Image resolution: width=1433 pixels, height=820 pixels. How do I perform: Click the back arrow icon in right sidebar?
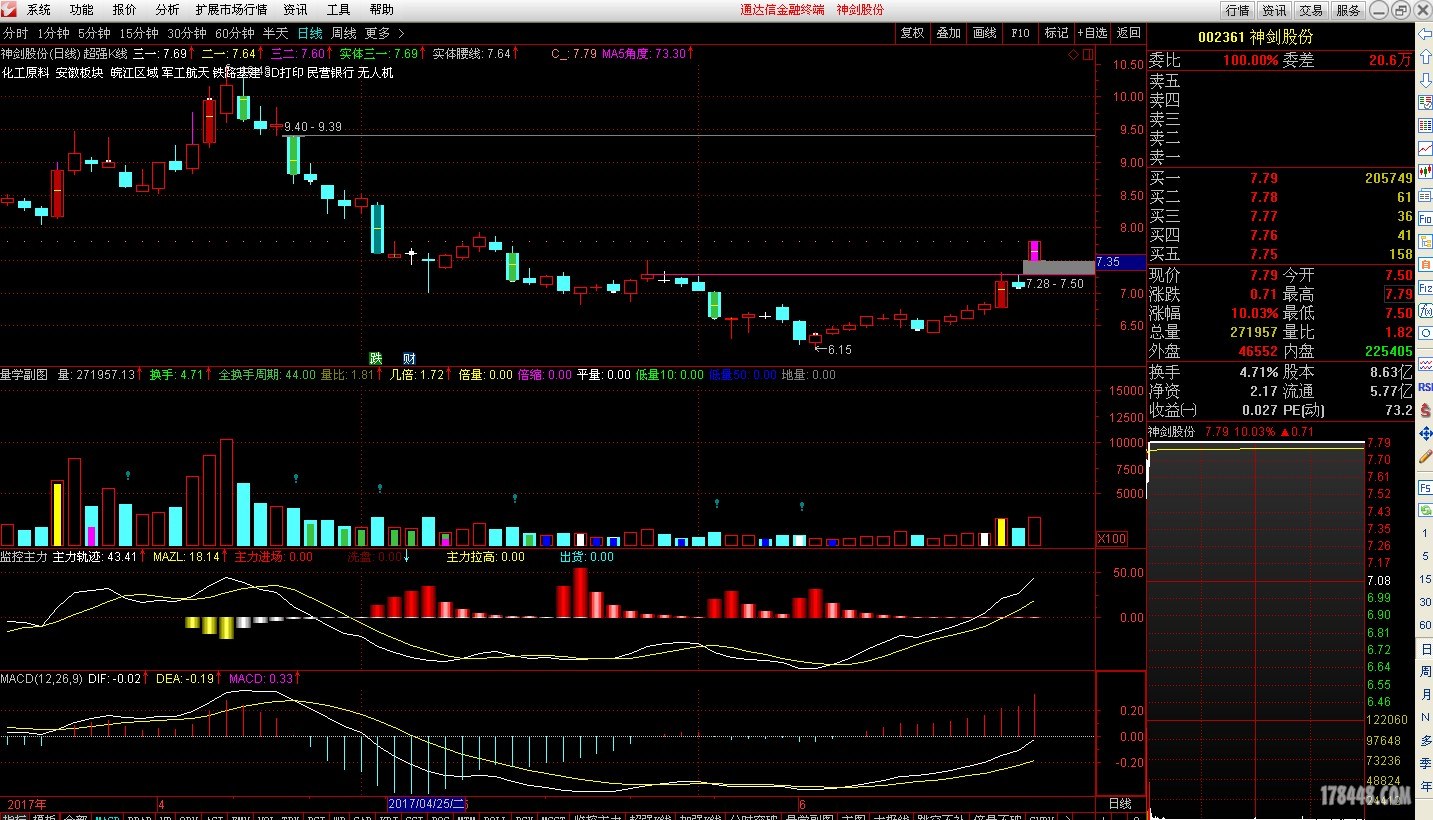1424,33
